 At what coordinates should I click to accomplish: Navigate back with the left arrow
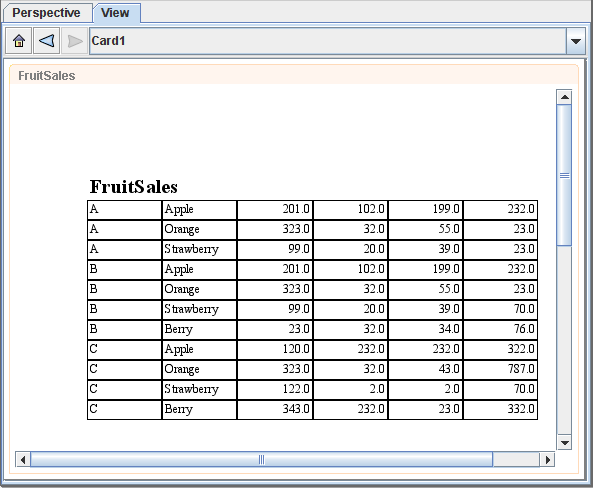click(x=47, y=40)
